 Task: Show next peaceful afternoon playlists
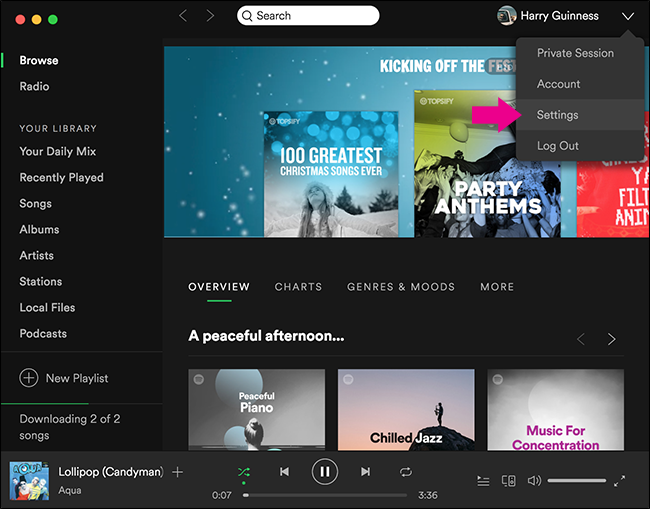611,339
